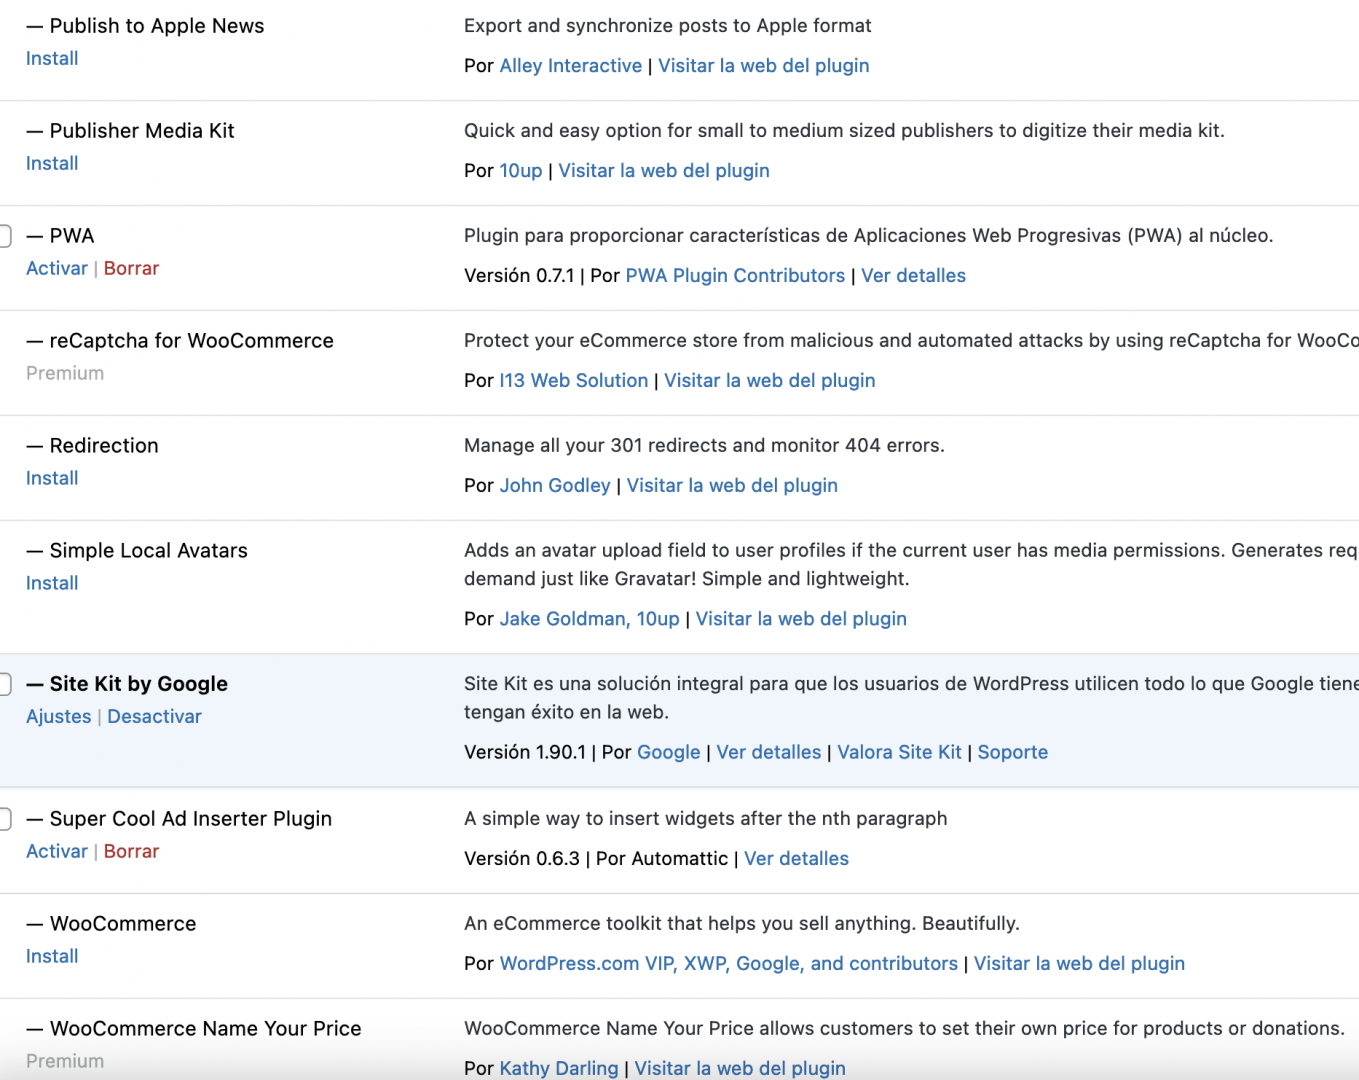Screen dimensions: 1359x1080
Task: Click the Site Kit by Google plugin name
Action: 139,684
